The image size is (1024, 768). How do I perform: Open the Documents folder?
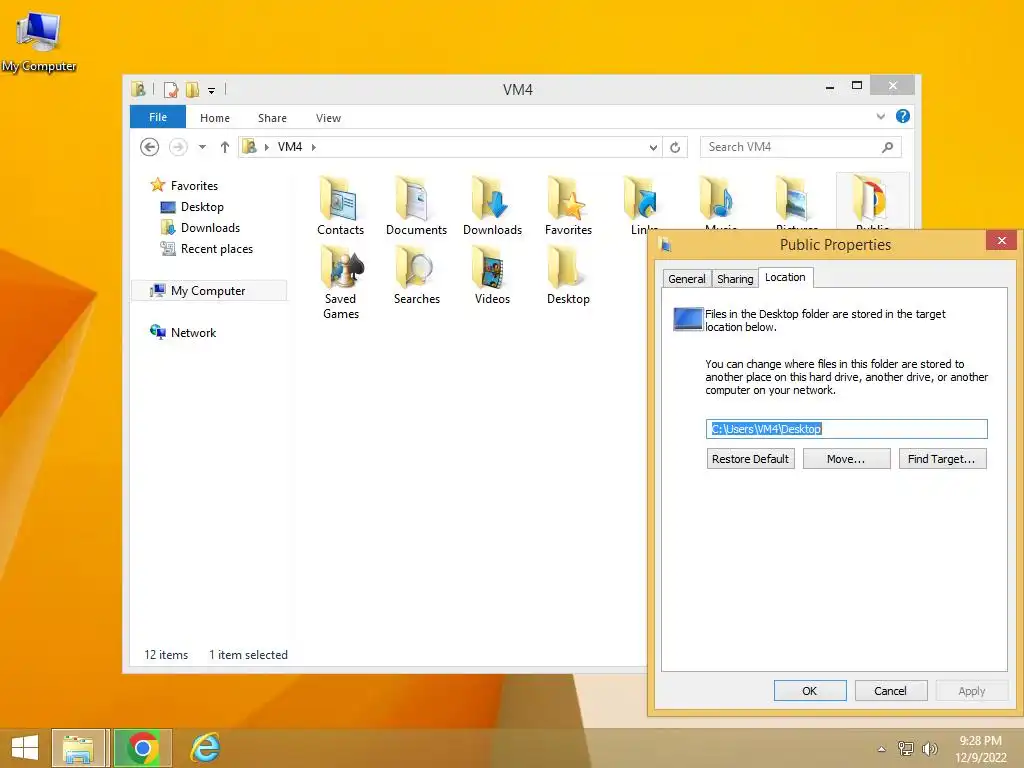pos(416,205)
